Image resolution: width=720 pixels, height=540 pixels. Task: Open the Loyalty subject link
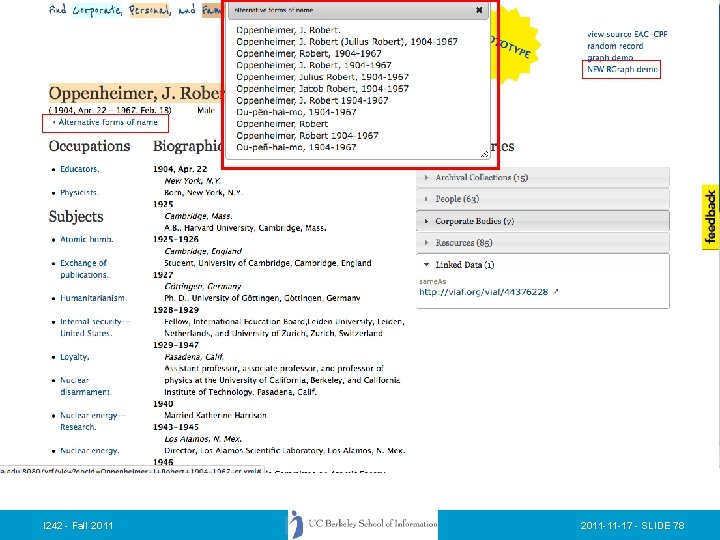tap(74, 357)
